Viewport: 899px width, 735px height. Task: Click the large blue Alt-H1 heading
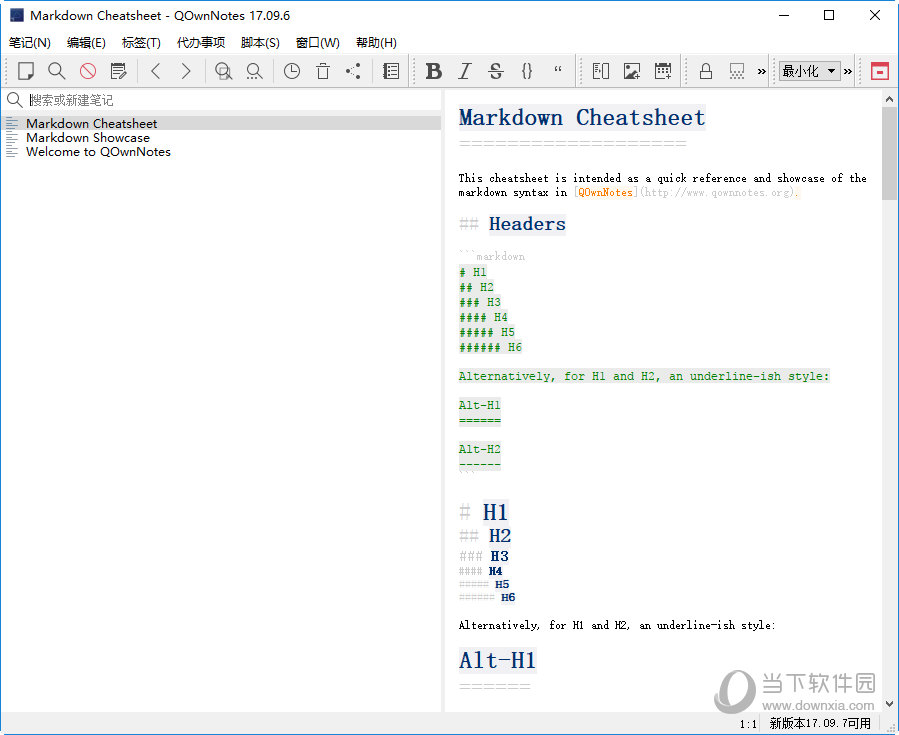coord(497,660)
